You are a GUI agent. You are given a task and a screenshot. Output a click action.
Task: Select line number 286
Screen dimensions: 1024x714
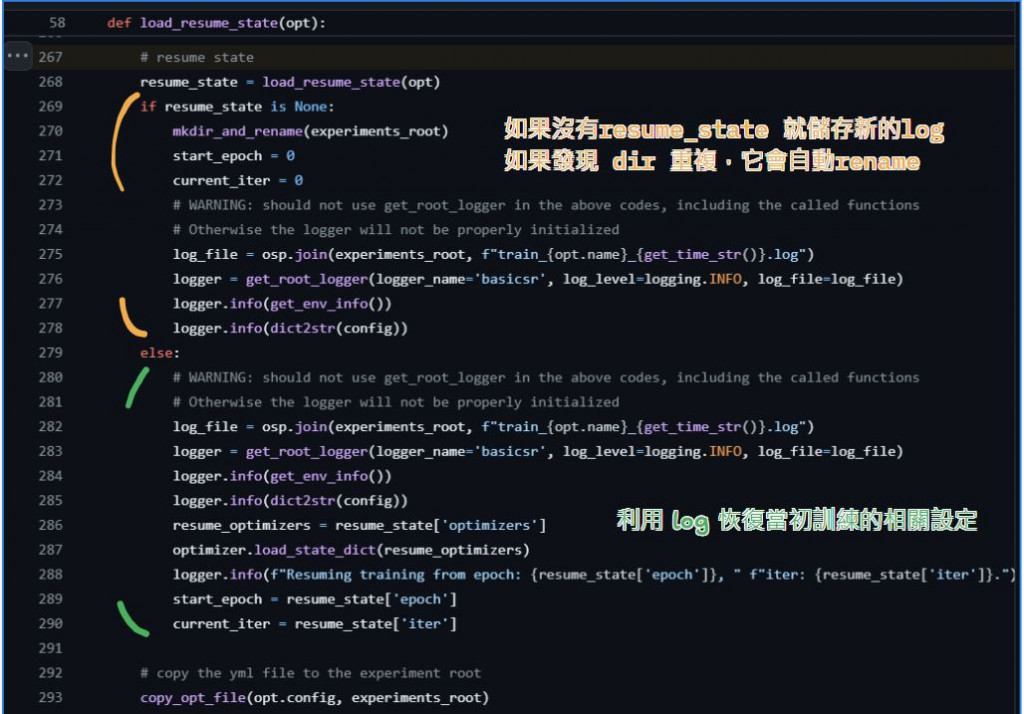click(x=50, y=525)
